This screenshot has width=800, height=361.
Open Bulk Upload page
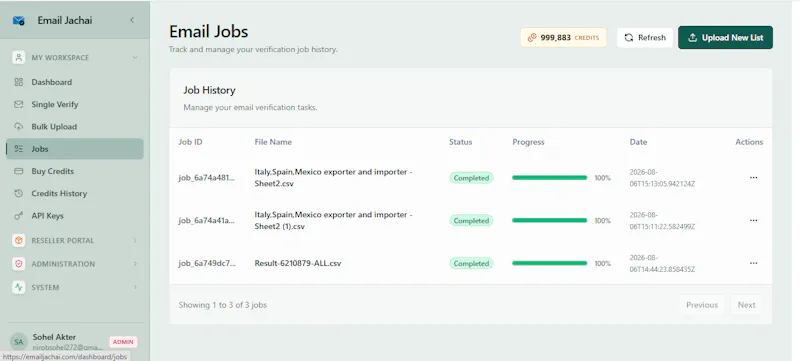tap(74, 126)
